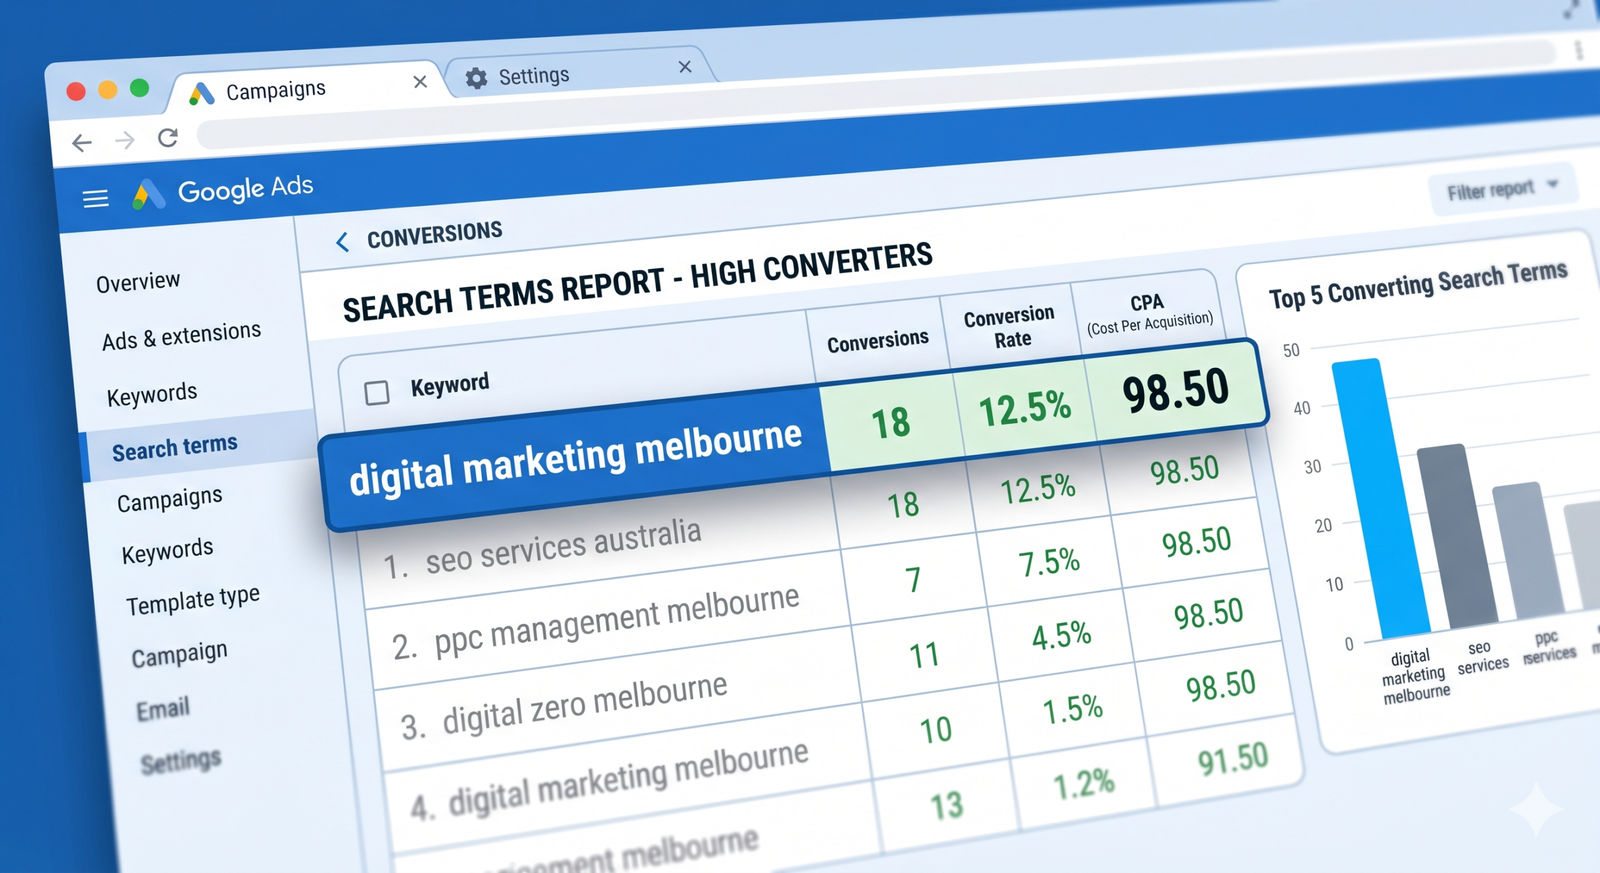Click the CPA column header
This screenshot has width=1600, height=873.
tap(1149, 312)
